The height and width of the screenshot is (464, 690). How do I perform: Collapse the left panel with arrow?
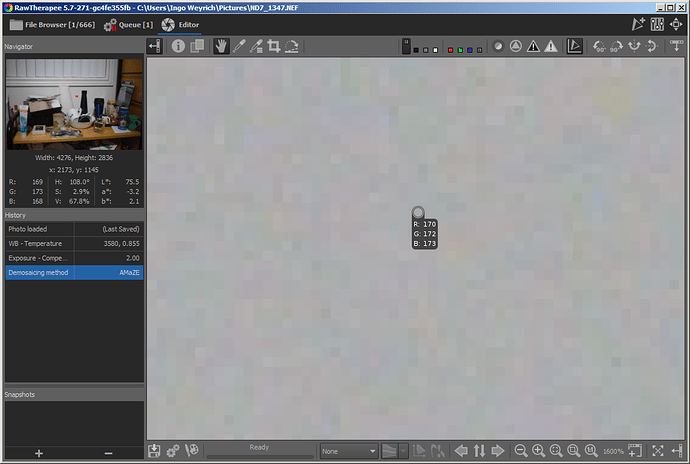pyautogui.click(x=154, y=46)
